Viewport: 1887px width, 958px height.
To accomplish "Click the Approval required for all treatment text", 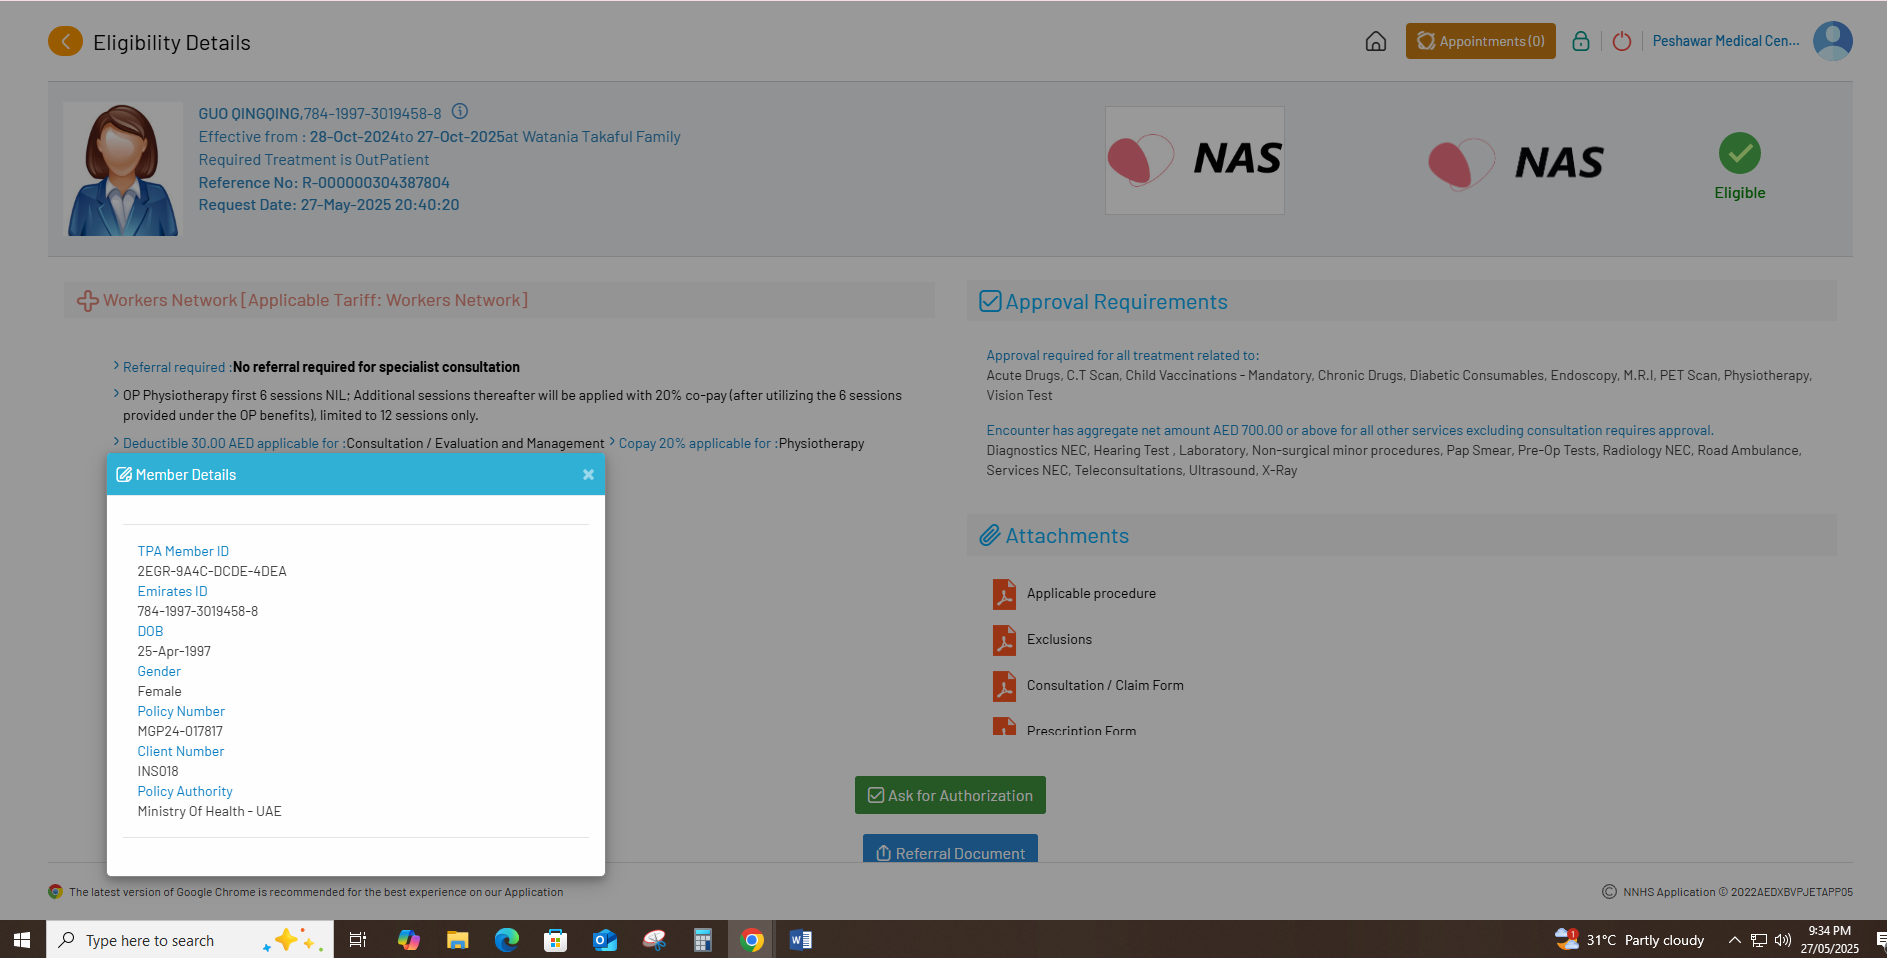I will coord(1123,355).
